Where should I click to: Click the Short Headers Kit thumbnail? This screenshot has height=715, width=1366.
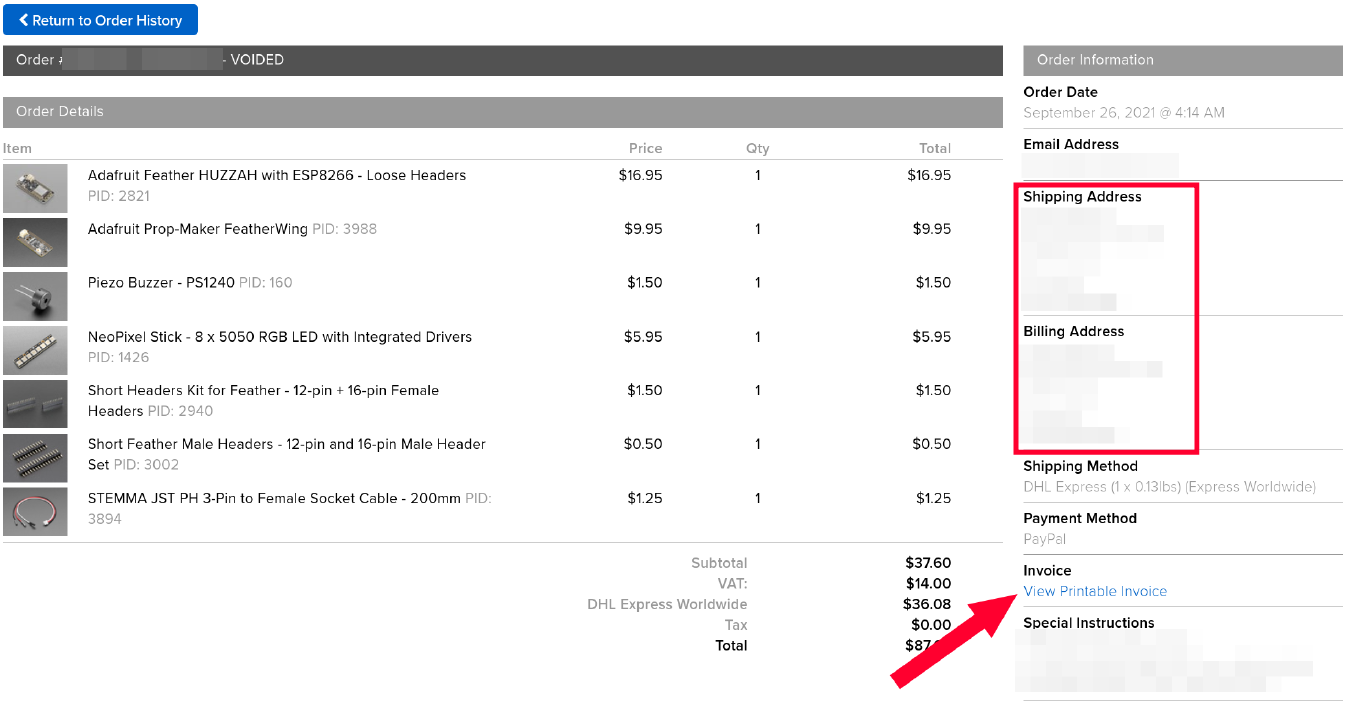(x=35, y=403)
